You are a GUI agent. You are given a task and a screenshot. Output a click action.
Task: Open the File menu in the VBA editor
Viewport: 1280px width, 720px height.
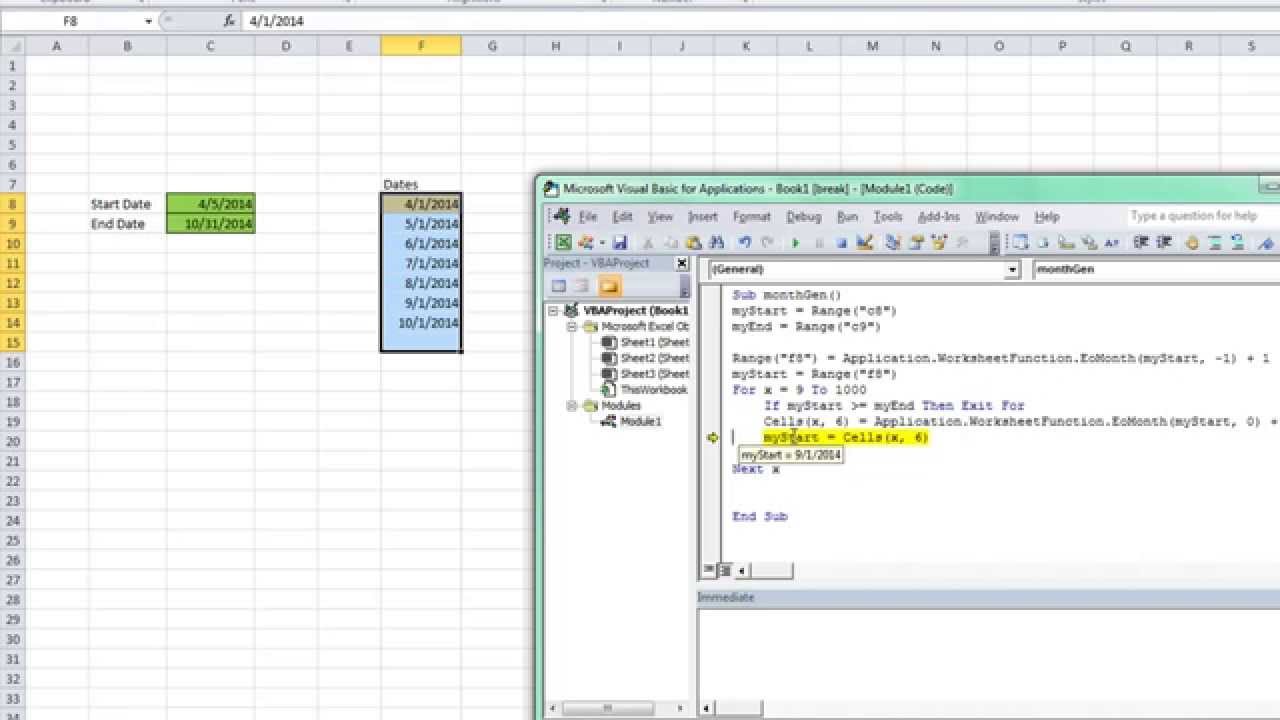588,216
